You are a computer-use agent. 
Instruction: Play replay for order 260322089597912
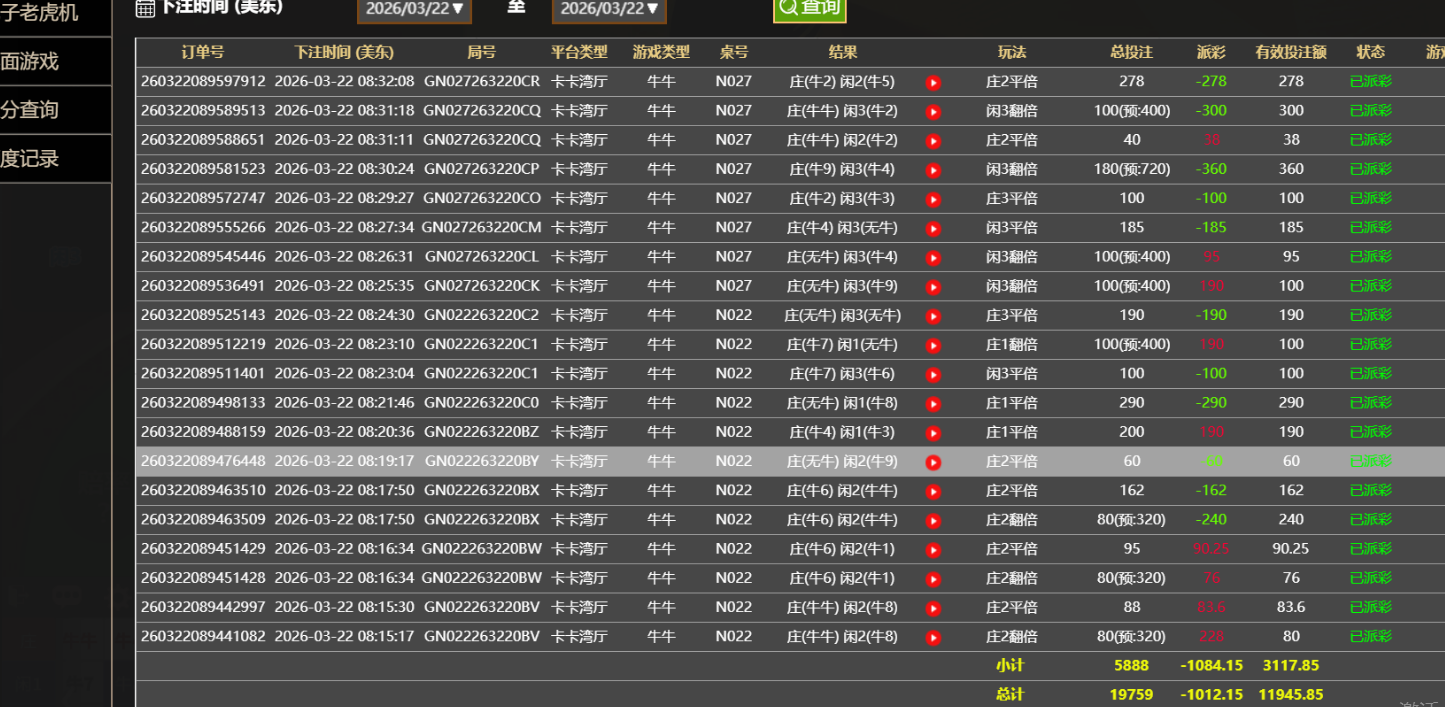pos(933,83)
